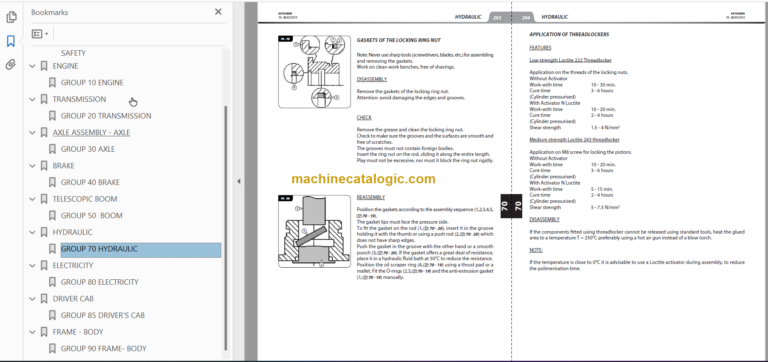The image size is (768, 362).
Task: Click the page 294 number tab
Action: 526,17
